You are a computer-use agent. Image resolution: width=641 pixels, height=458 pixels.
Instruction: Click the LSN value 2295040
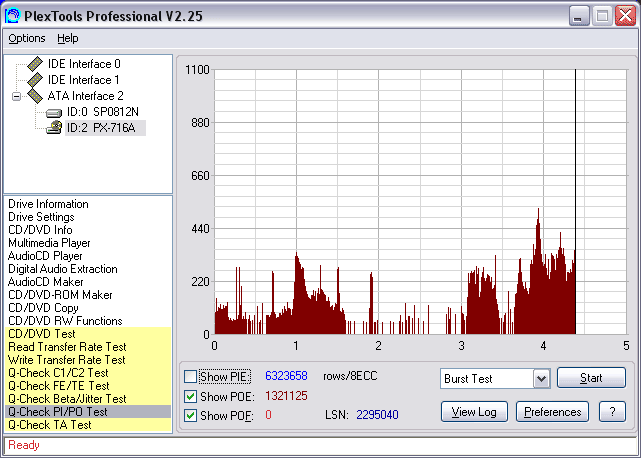(x=377, y=415)
